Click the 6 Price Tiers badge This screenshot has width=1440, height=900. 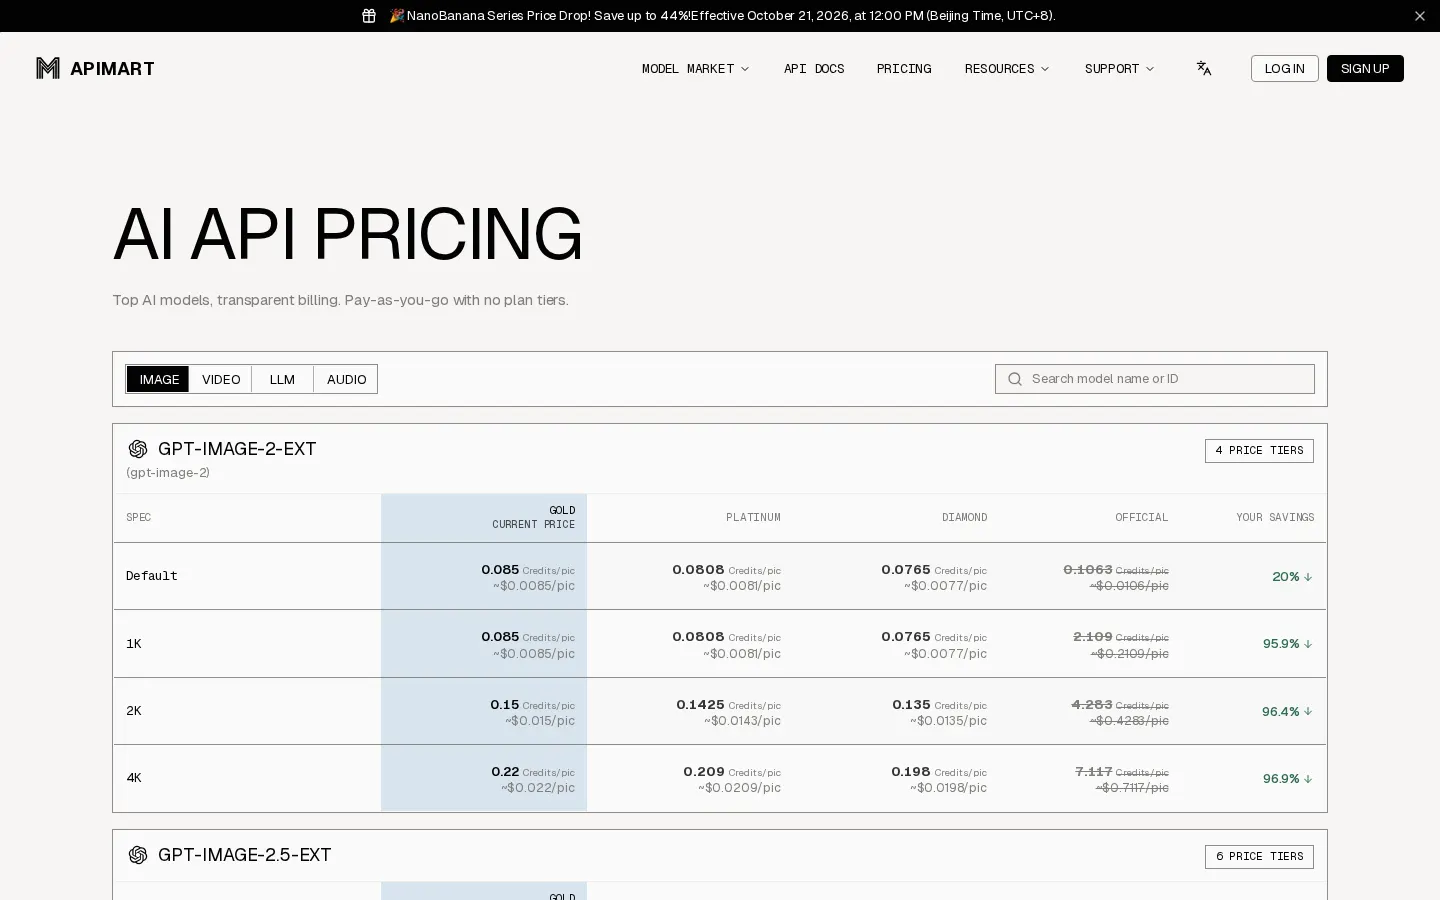1259,857
